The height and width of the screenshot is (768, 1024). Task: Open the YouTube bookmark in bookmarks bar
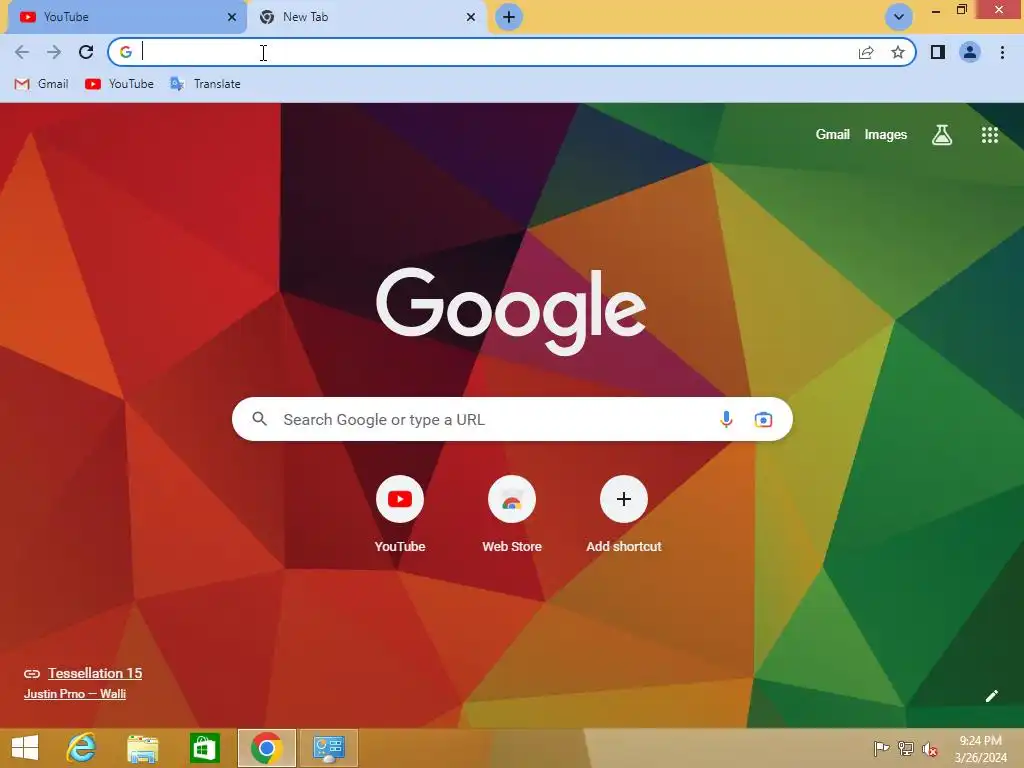tap(120, 84)
